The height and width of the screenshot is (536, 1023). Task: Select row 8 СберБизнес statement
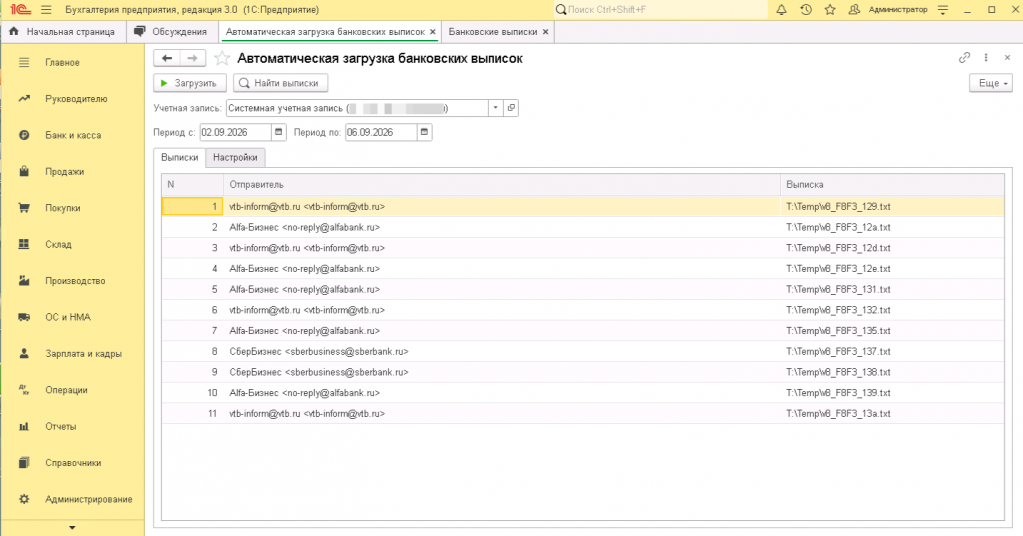click(x=583, y=351)
